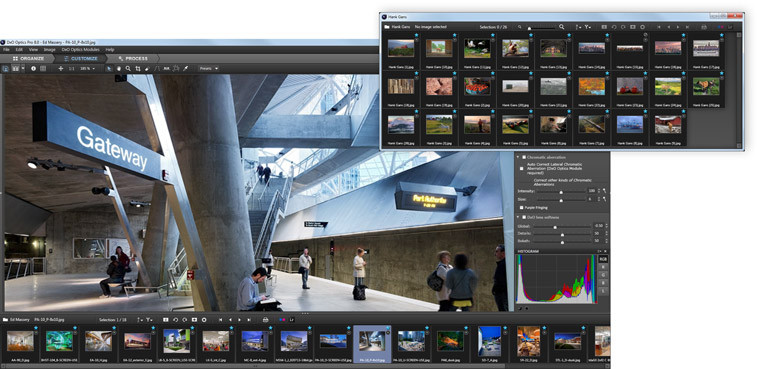The width and height of the screenshot is (757, 369).
Task: Select the arrow pointer tool in toolbar
Action: tap(109, 69)
